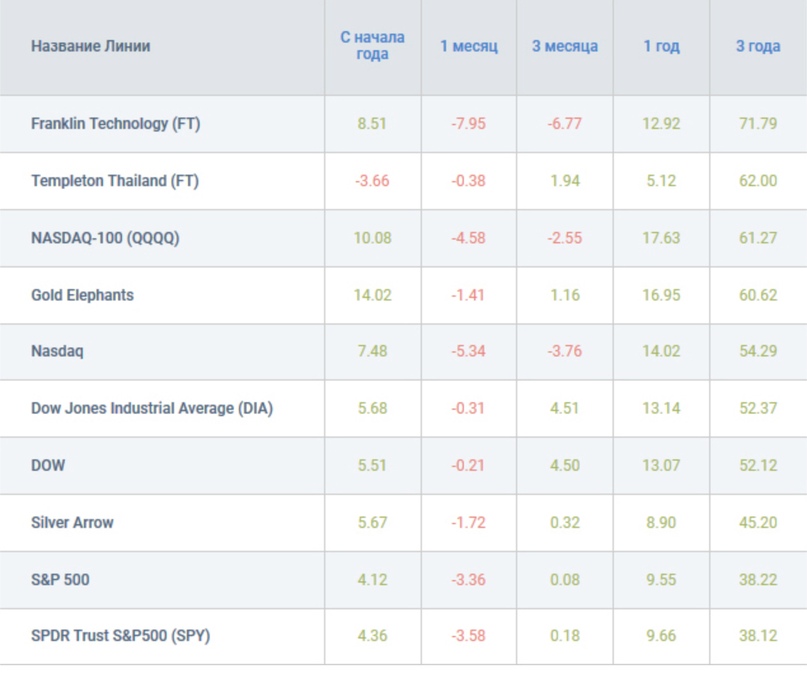This screenshot has height=676, width=807.
Task: Click Templeton Thailand year-to-date value -3.66
Action: click(x=372, y=181)
